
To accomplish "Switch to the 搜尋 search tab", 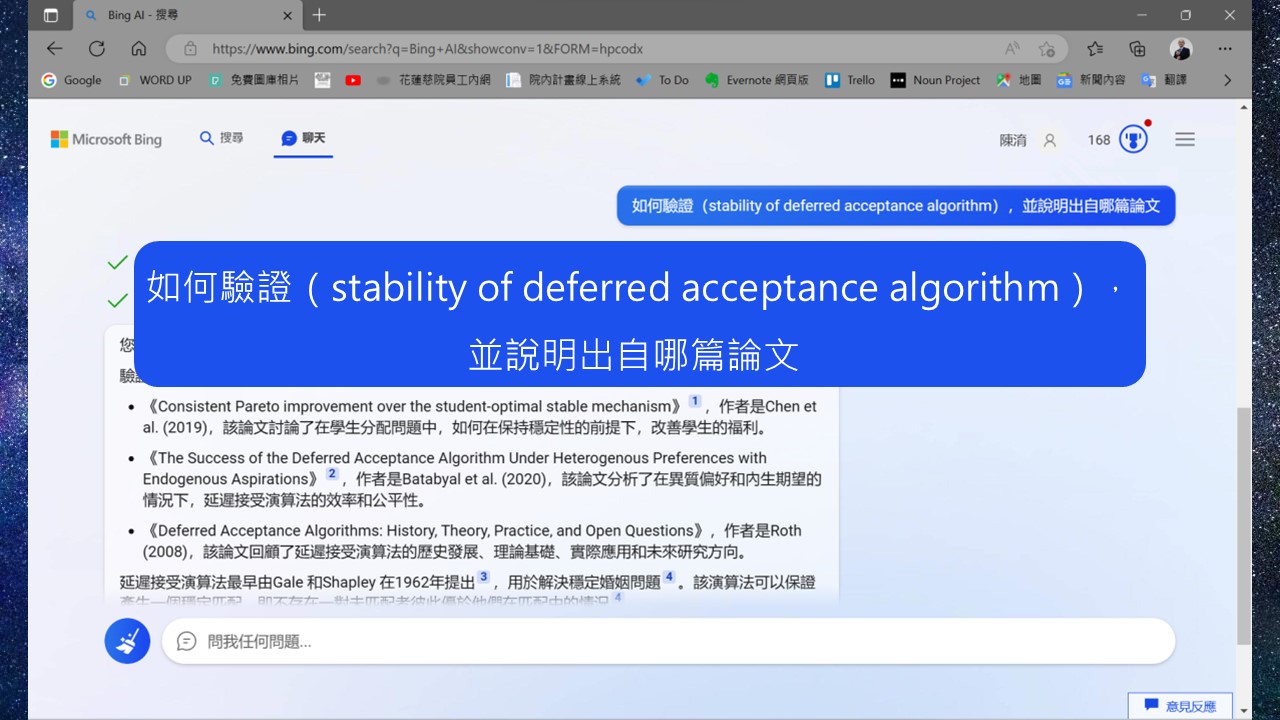I will [221, 138].
